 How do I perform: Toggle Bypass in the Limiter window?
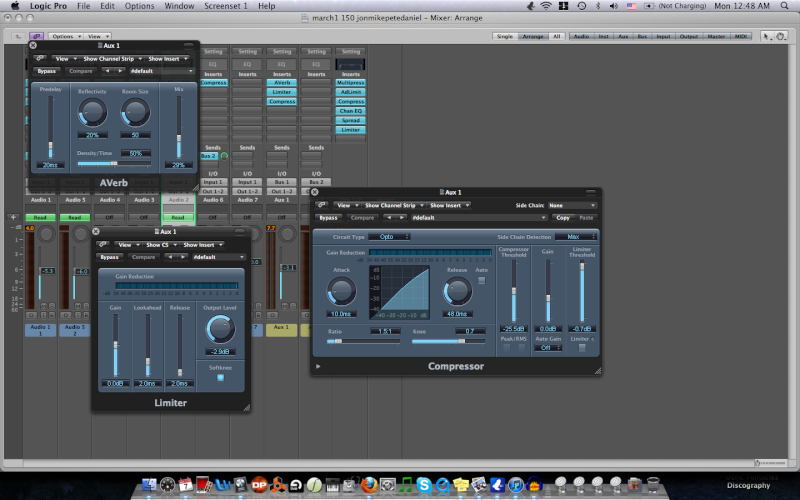[x=110, y=257]
